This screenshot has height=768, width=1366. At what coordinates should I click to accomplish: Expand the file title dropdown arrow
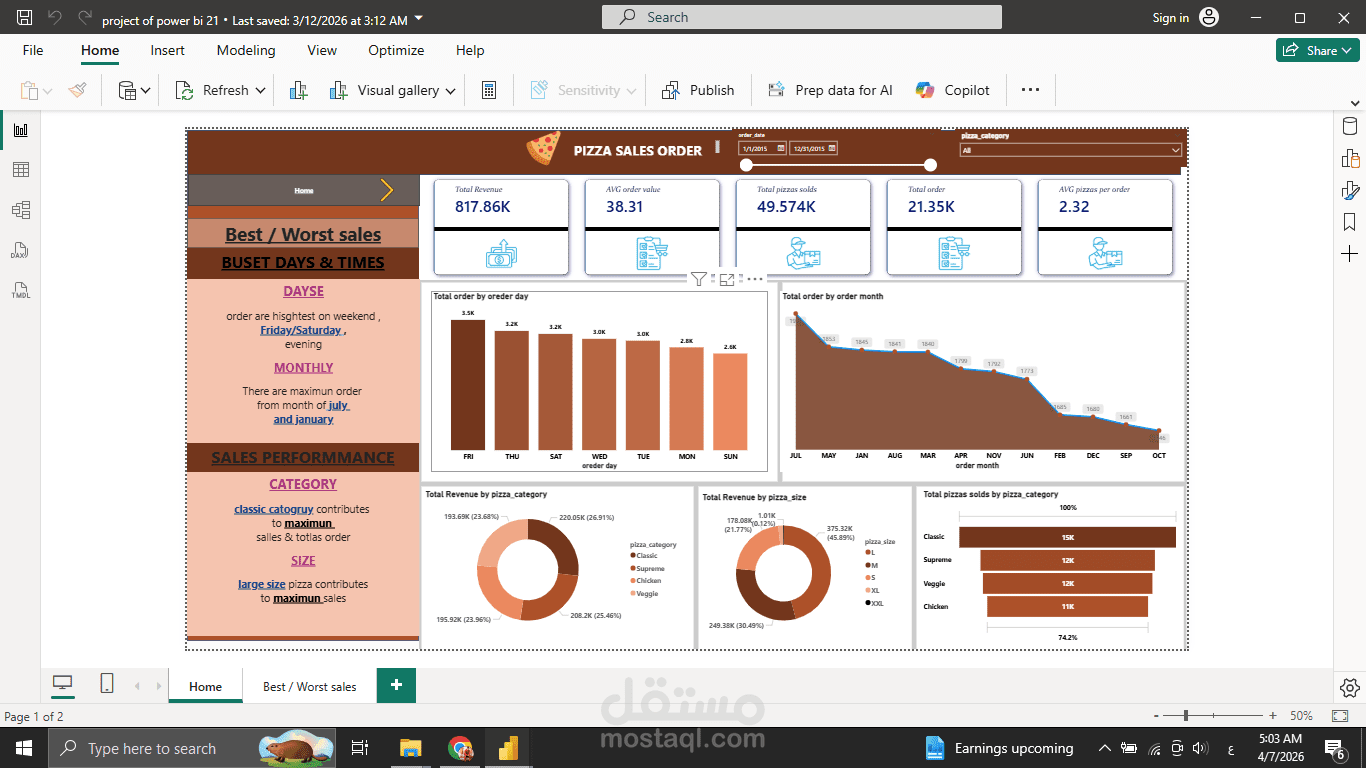(x=418, y=19)
